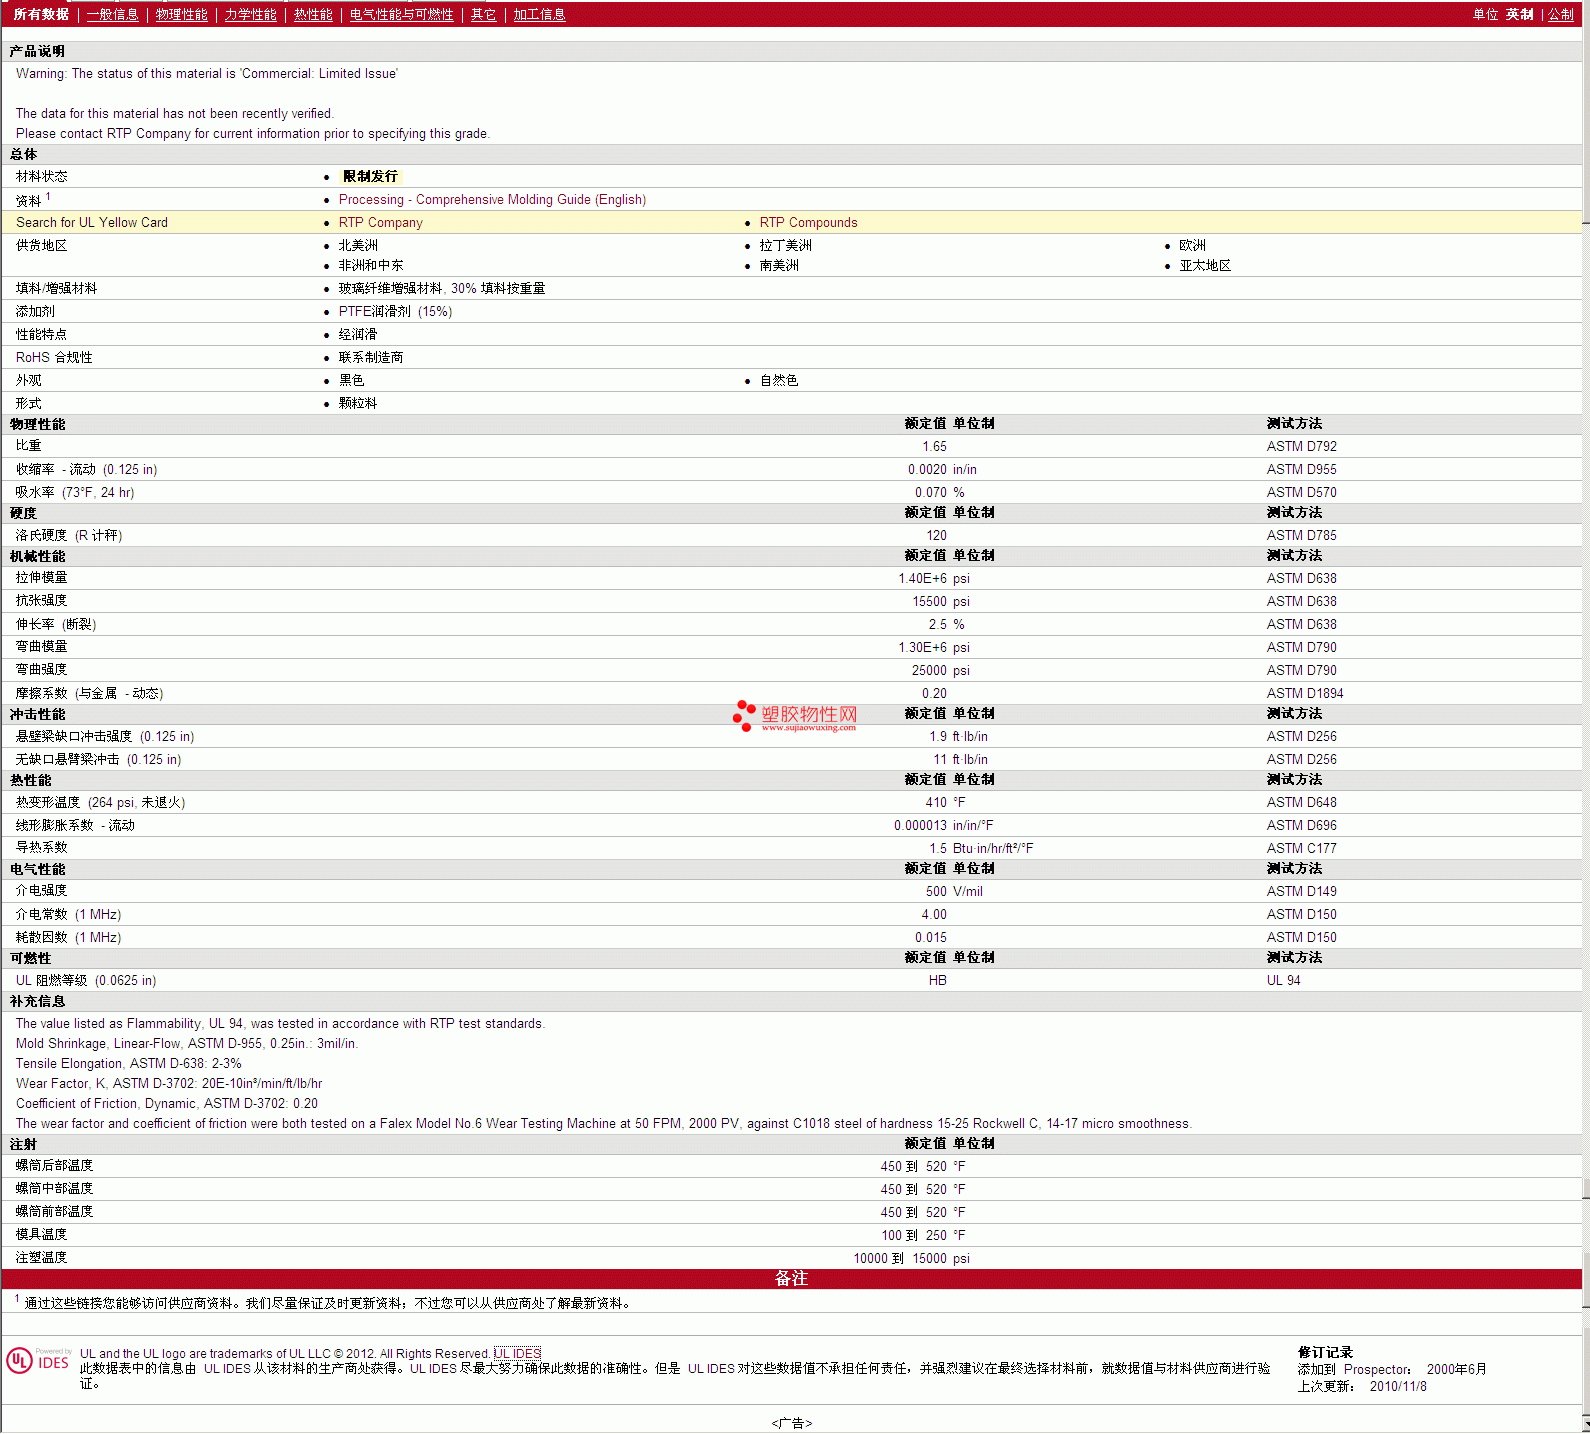Click footnote 1 superscript next to 资料
Screen dimensions: 1590x1434
48,197
